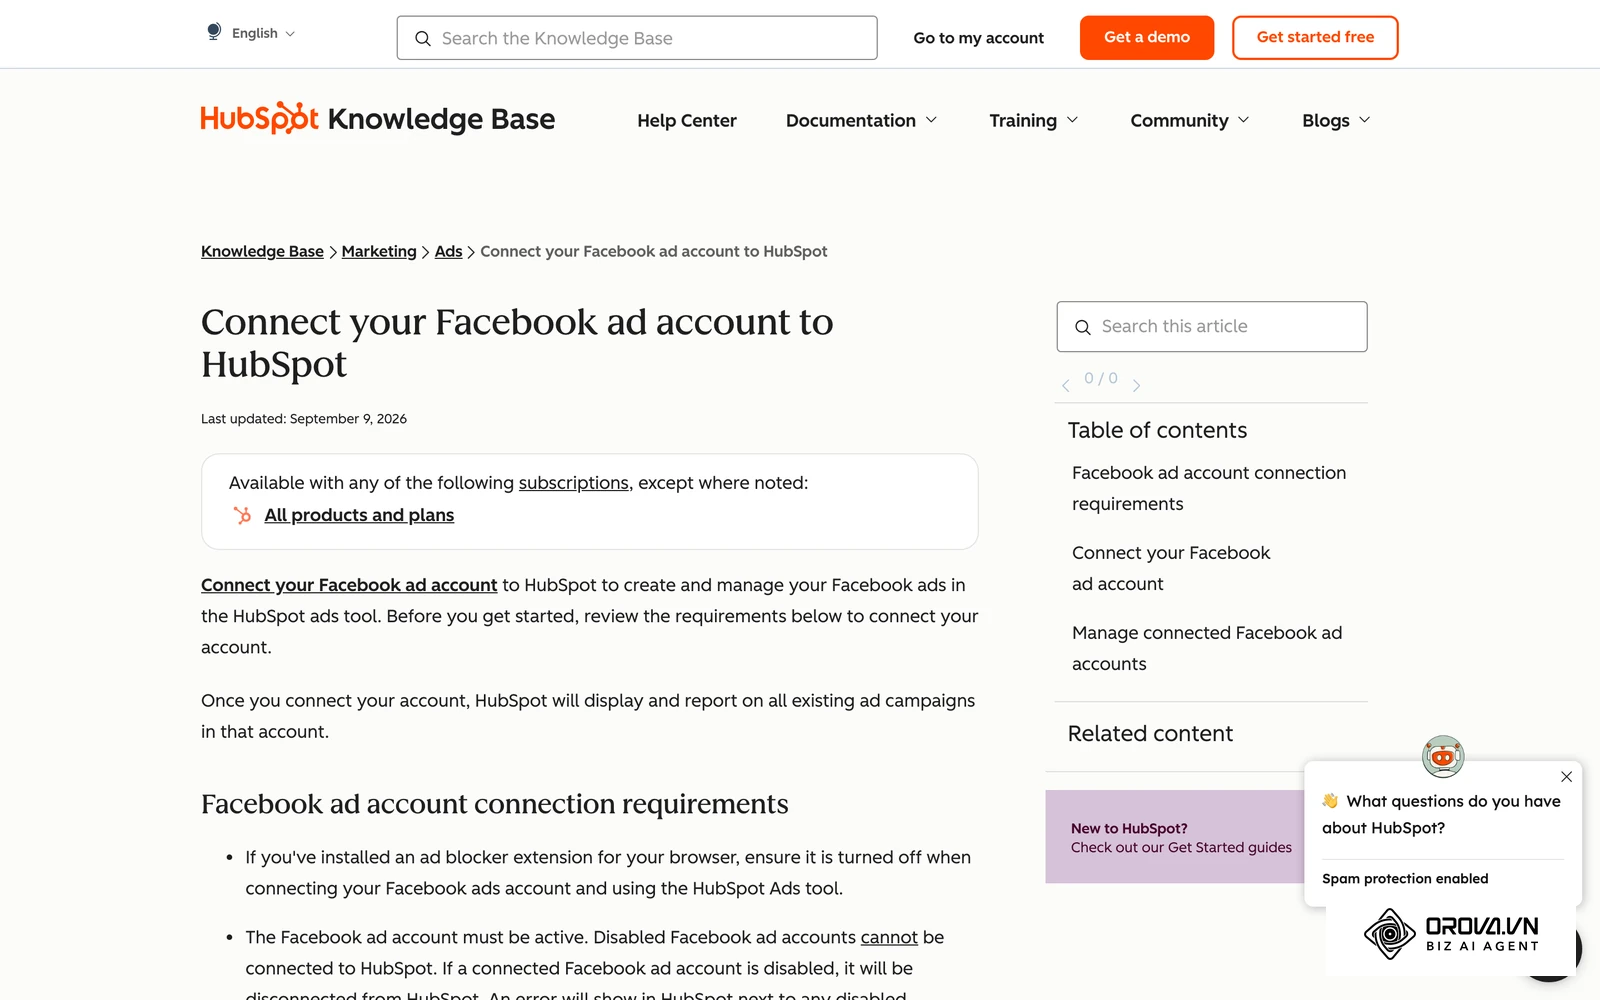
Task: Expand the Blogs menu
Action: click(1336, 121)
